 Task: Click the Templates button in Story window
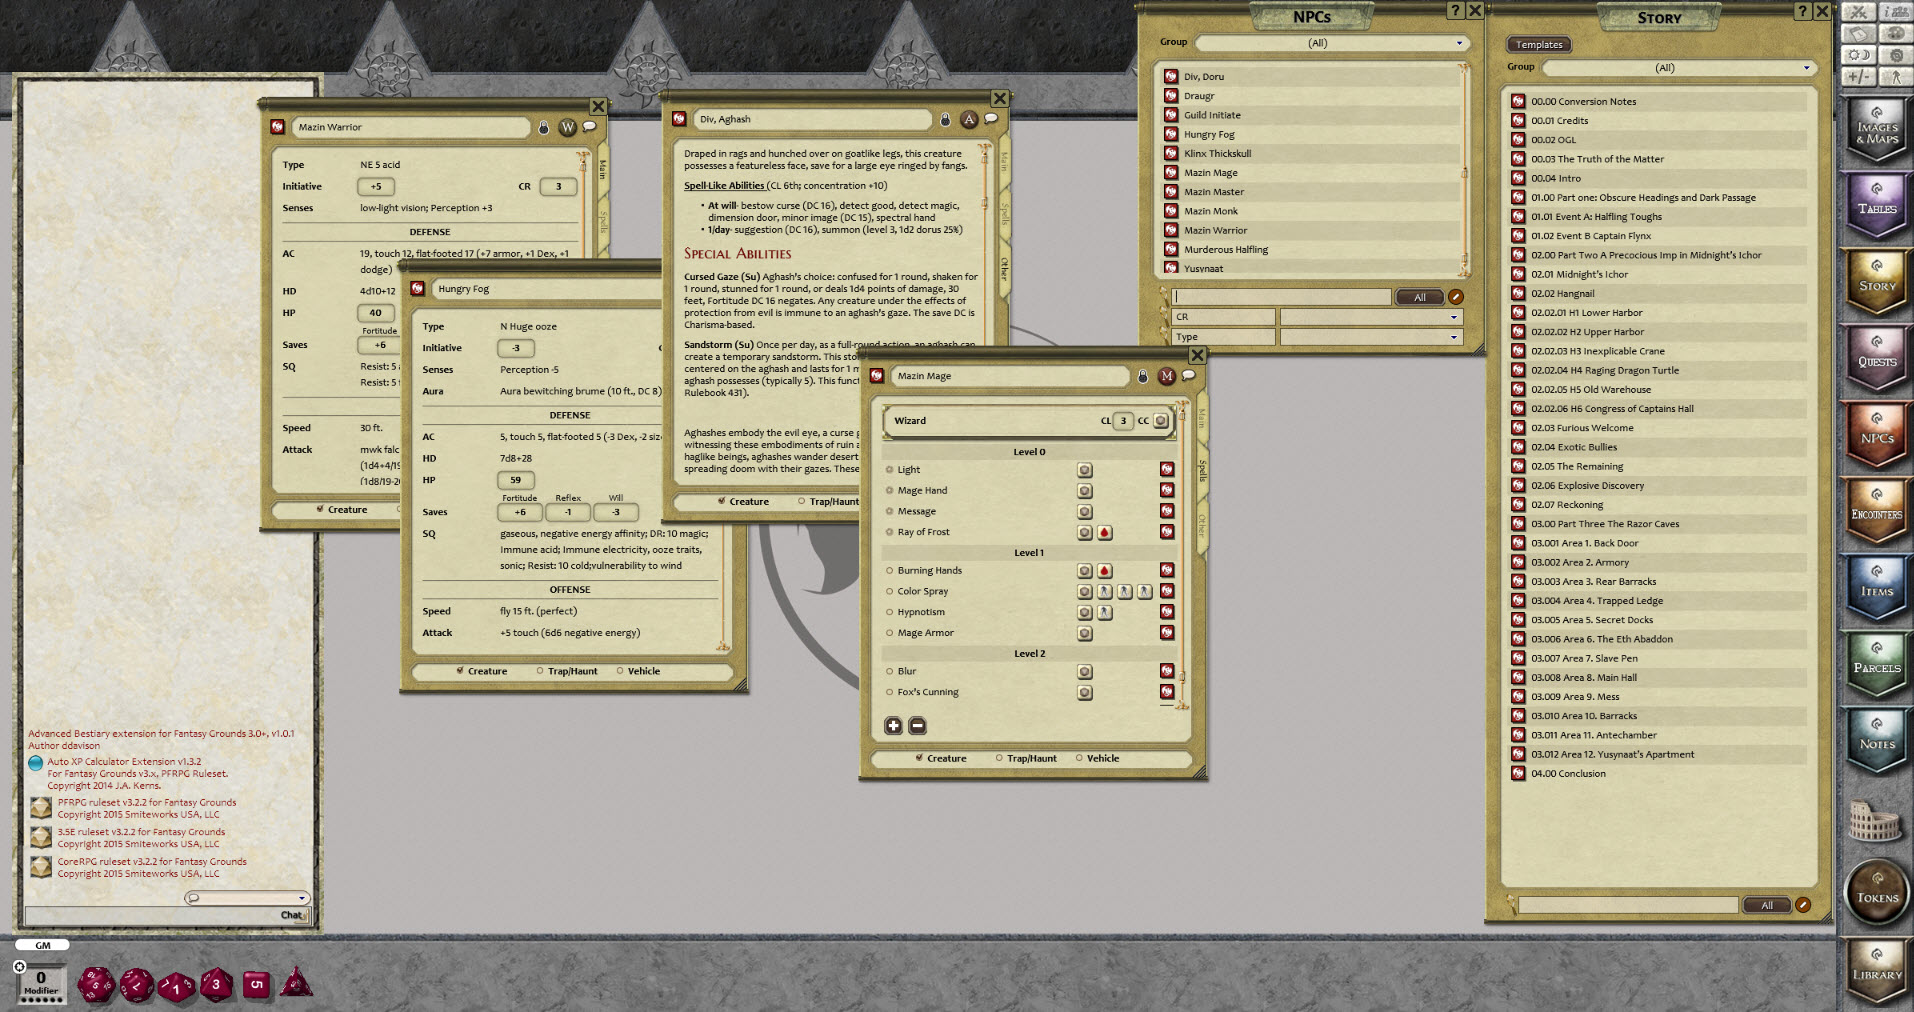[1538, 45]
